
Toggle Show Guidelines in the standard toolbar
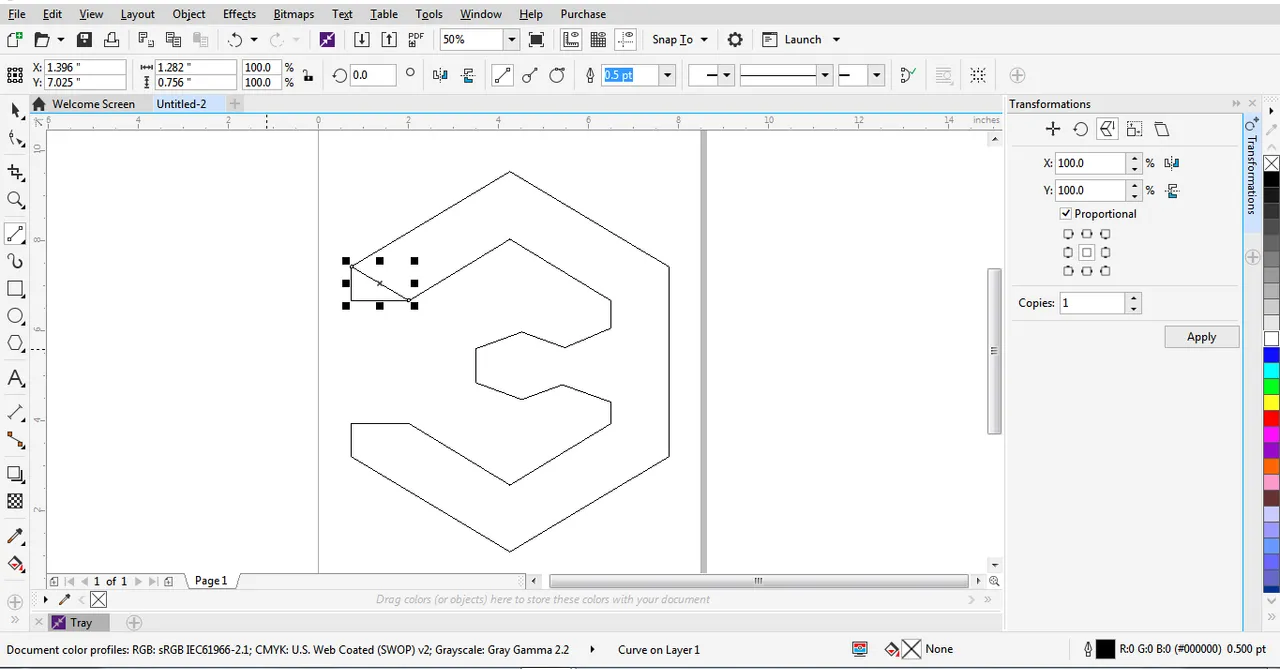coord(626,40)
